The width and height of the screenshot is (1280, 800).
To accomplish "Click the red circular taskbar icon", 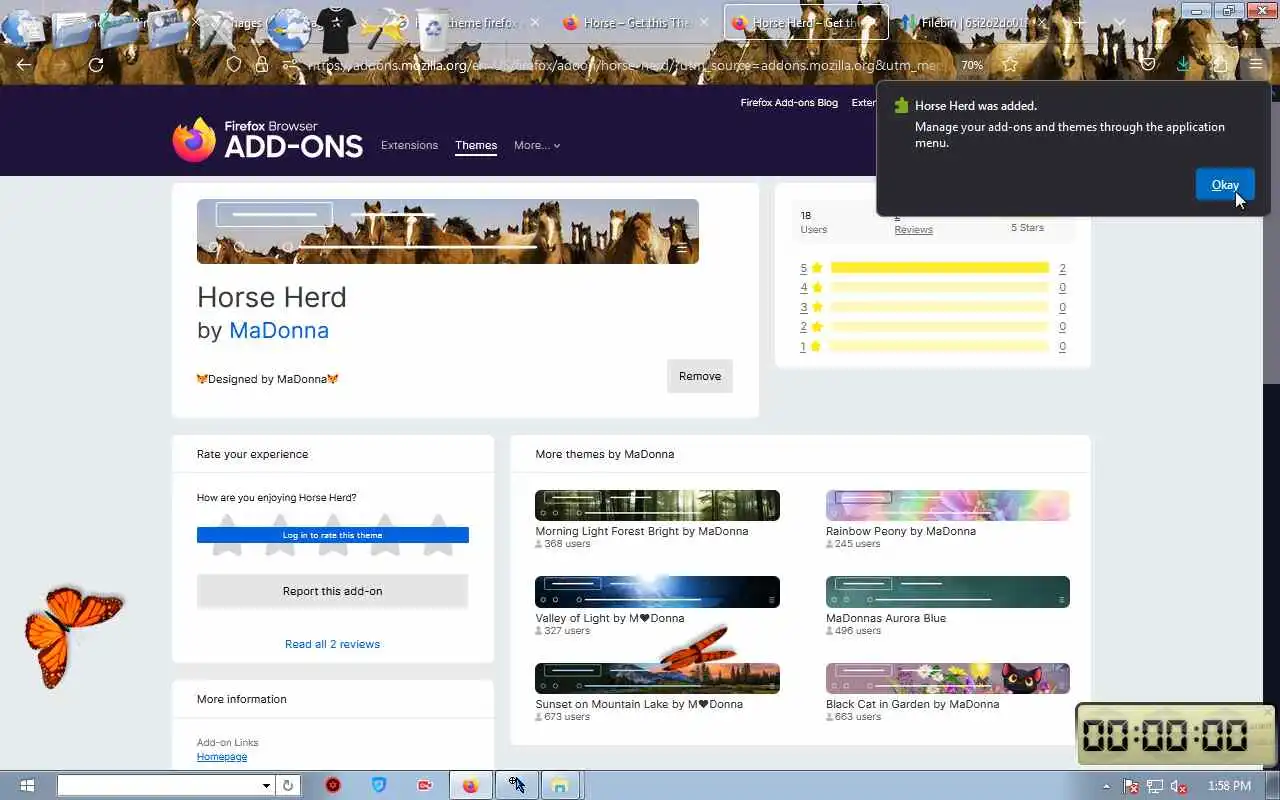I will 333,786.
